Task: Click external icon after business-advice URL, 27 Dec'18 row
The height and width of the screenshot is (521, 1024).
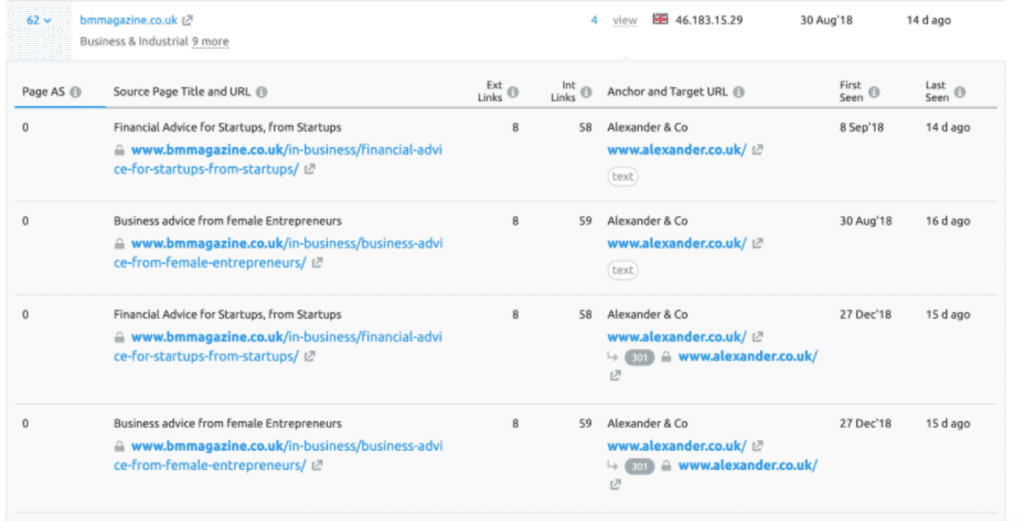Action: pyautogui.click(x=317, y=466)
